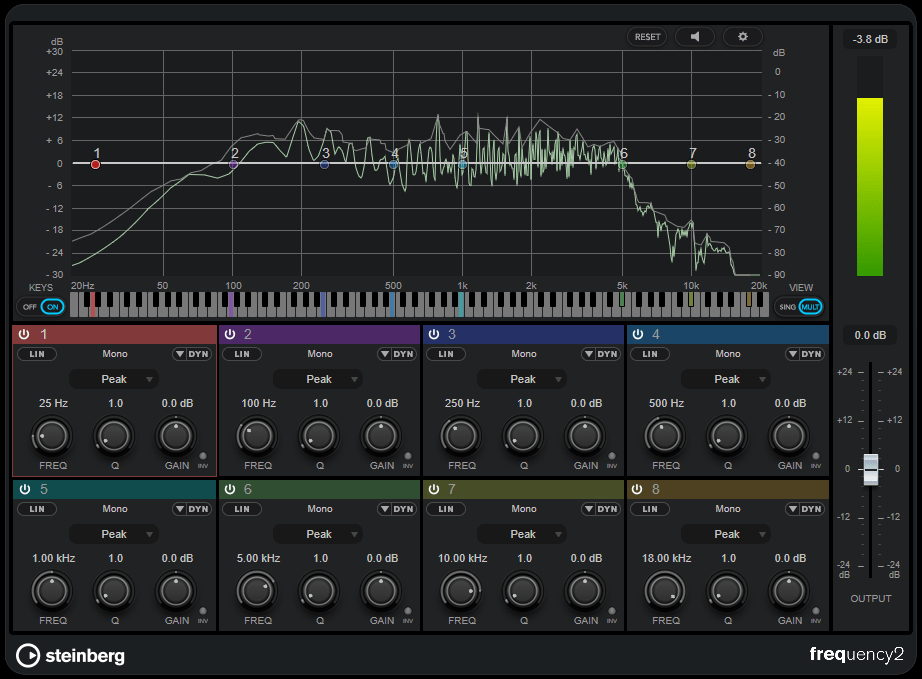Click the speaker listen icon above the spectrum
The image size is (922, 679).
[695, 37]
